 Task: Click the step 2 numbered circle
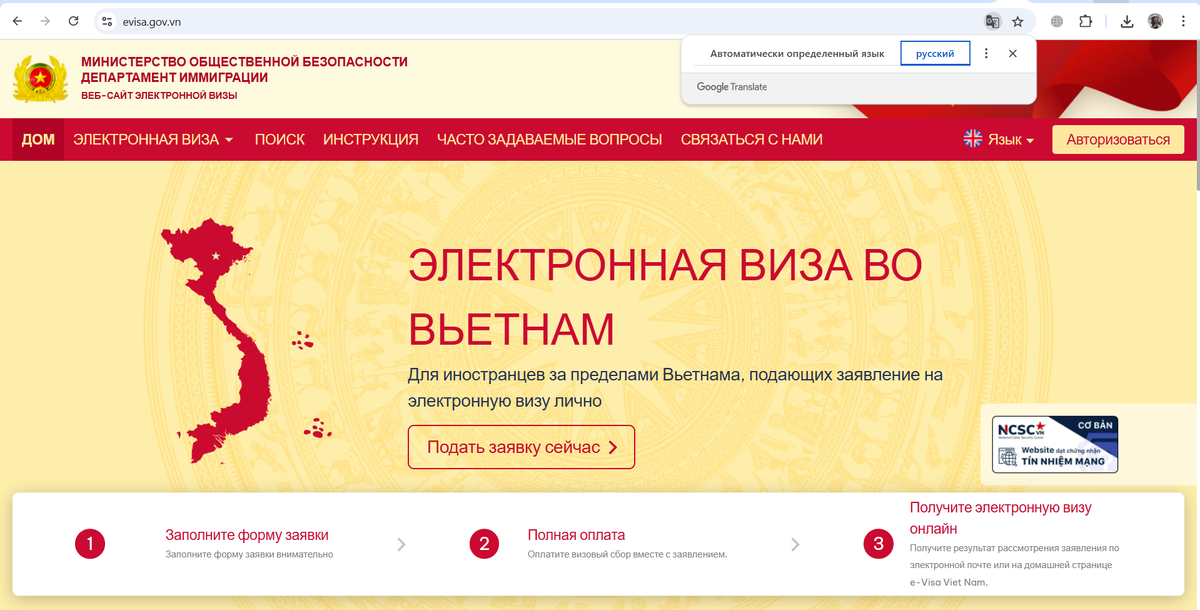point(484,544)
